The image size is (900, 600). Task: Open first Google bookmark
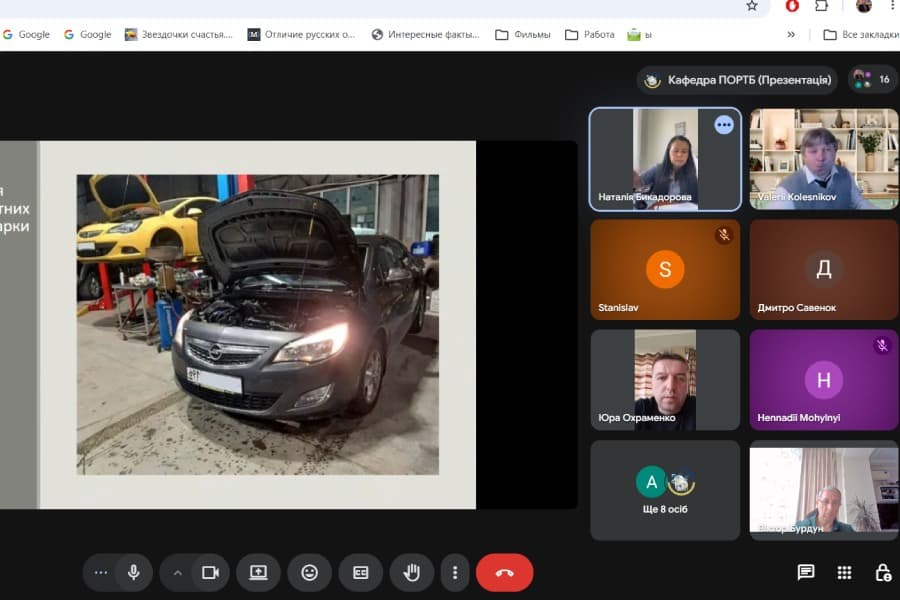(x=26, y=34)
